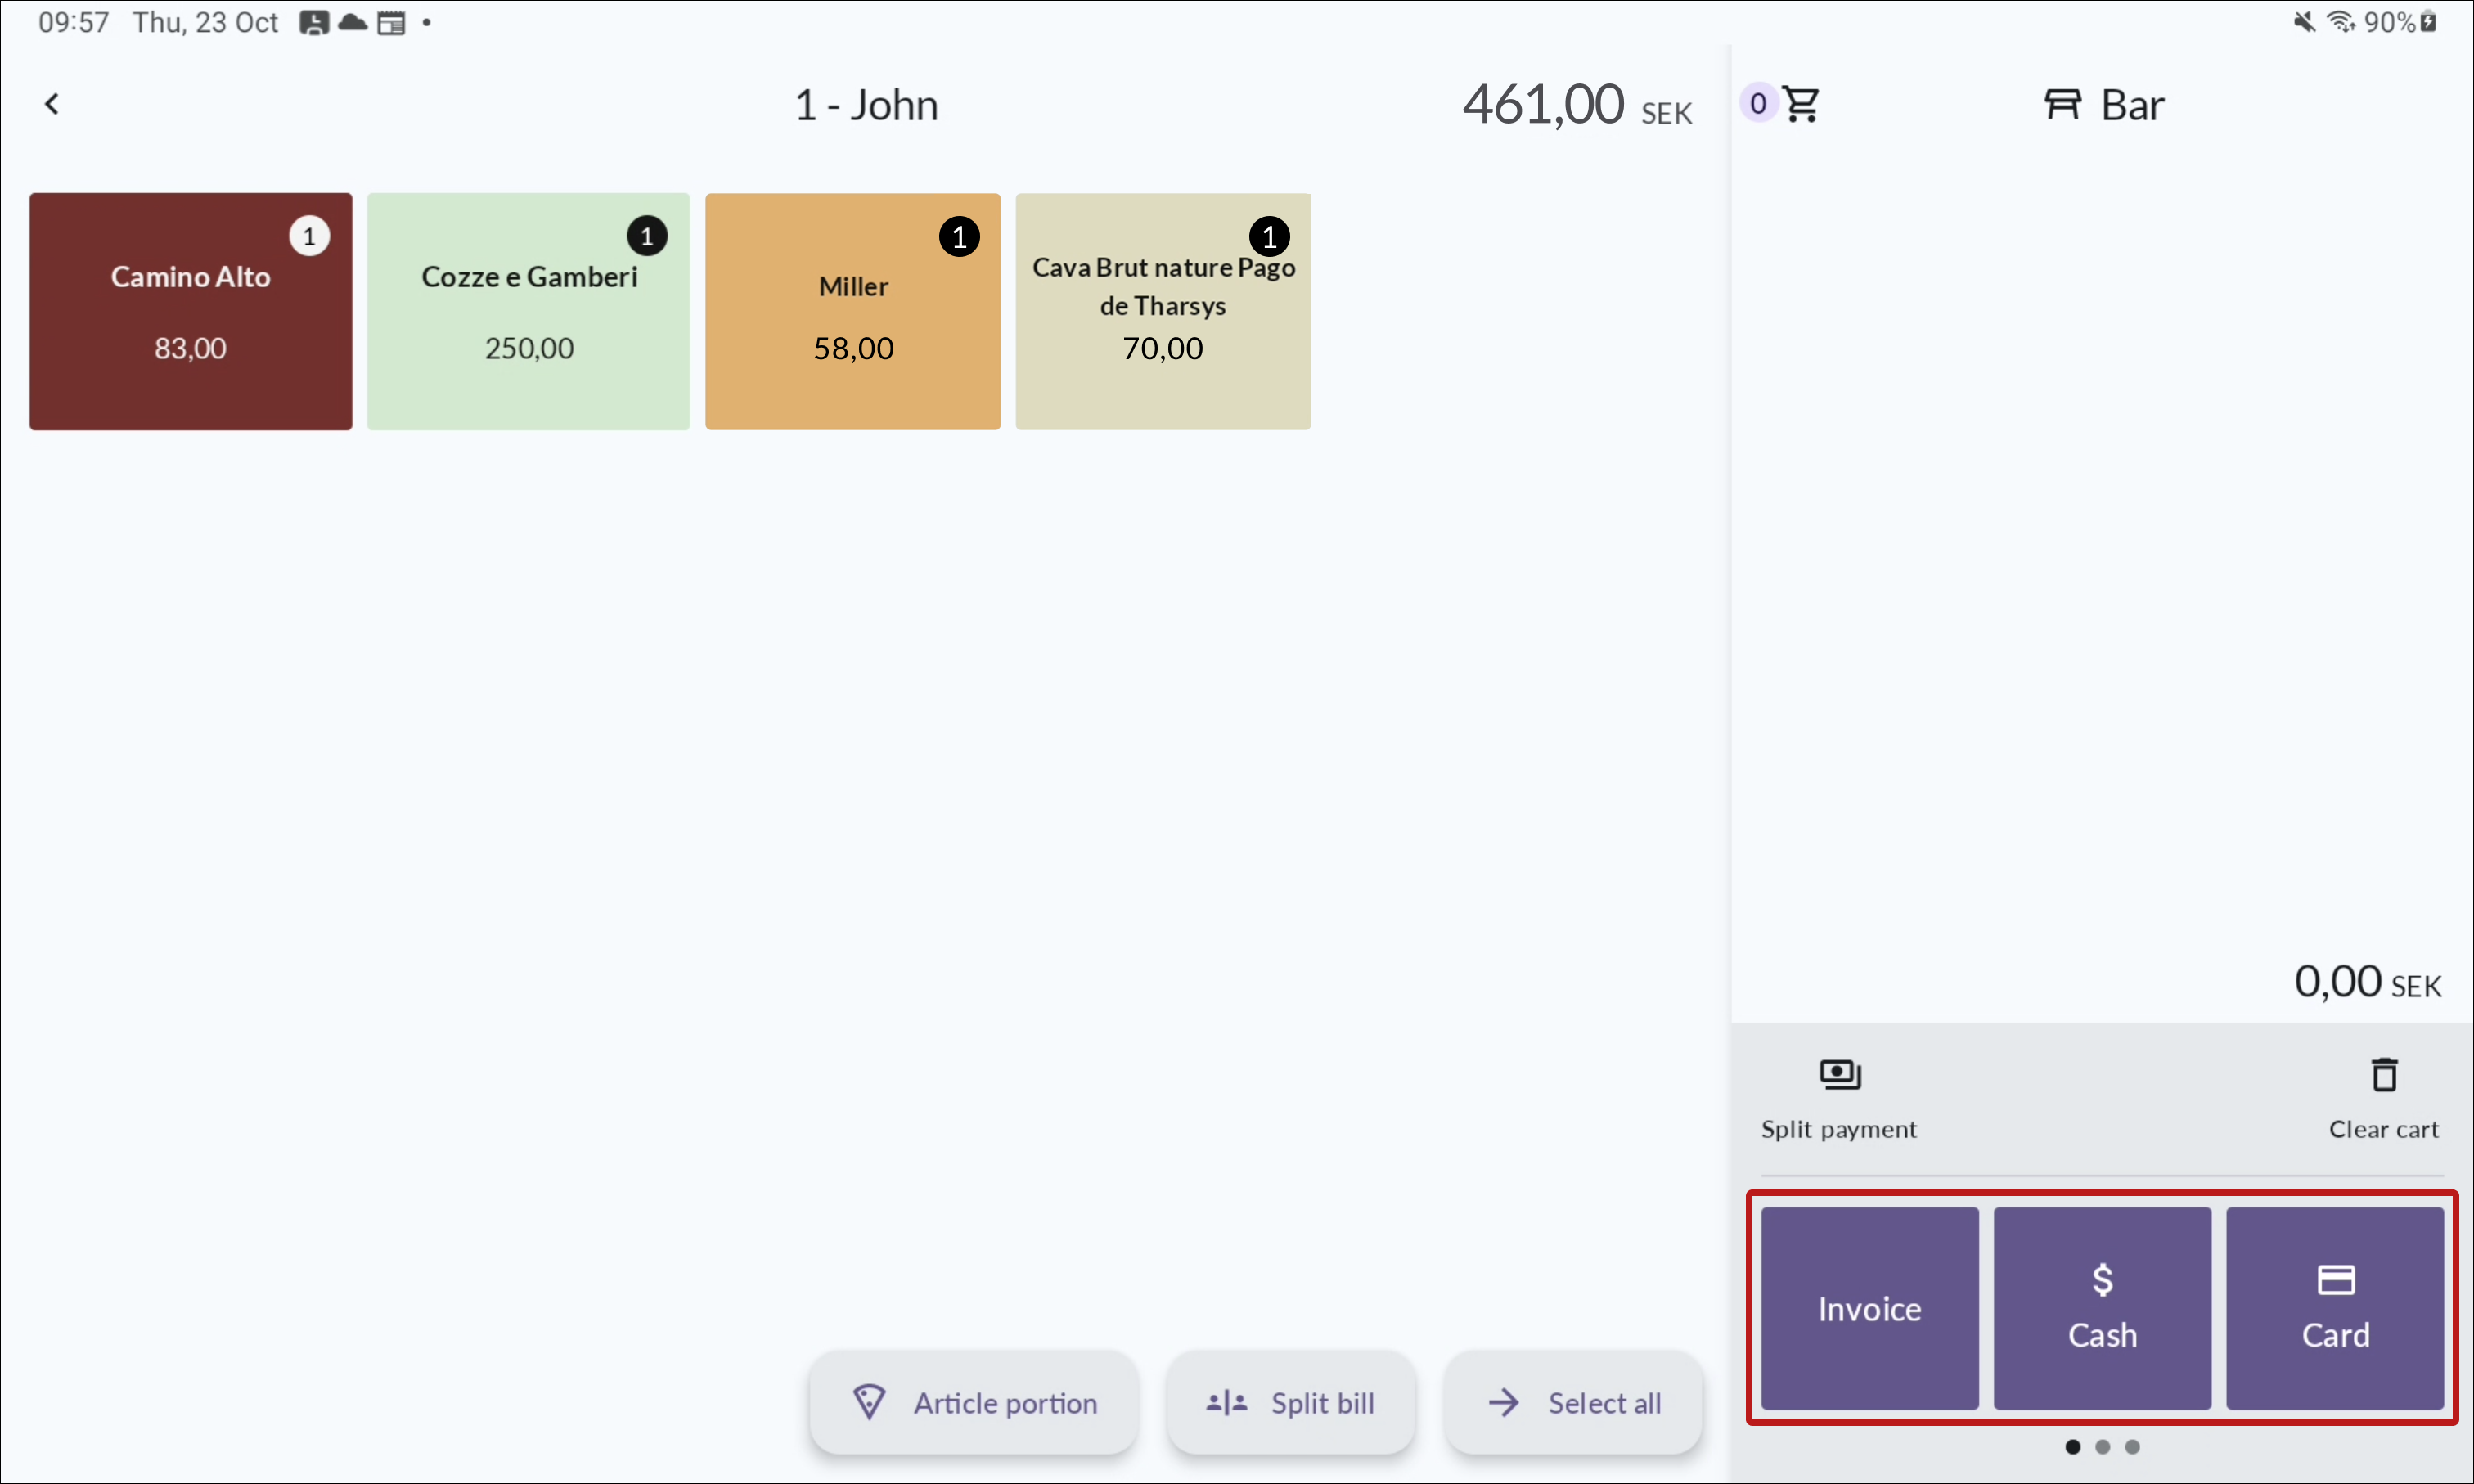Tap the Clear cart trash icon
Screen dimensions: 2474x1484
(x=2384, y=1076)
